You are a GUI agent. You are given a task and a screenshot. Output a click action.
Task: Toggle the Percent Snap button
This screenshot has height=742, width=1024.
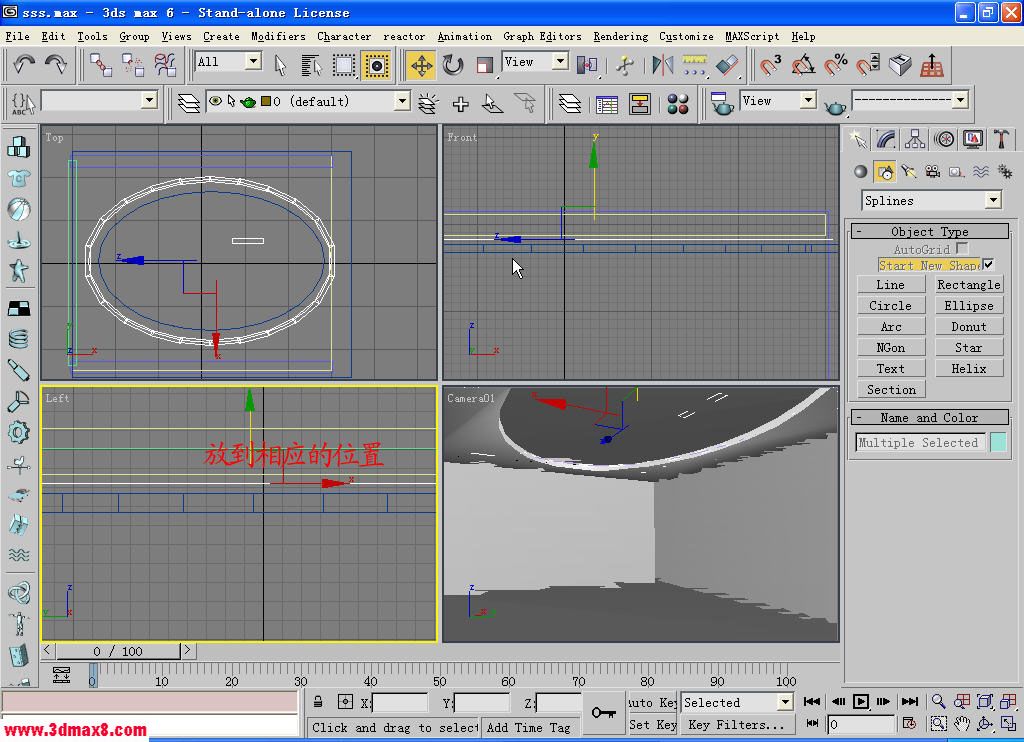(835, 65)
